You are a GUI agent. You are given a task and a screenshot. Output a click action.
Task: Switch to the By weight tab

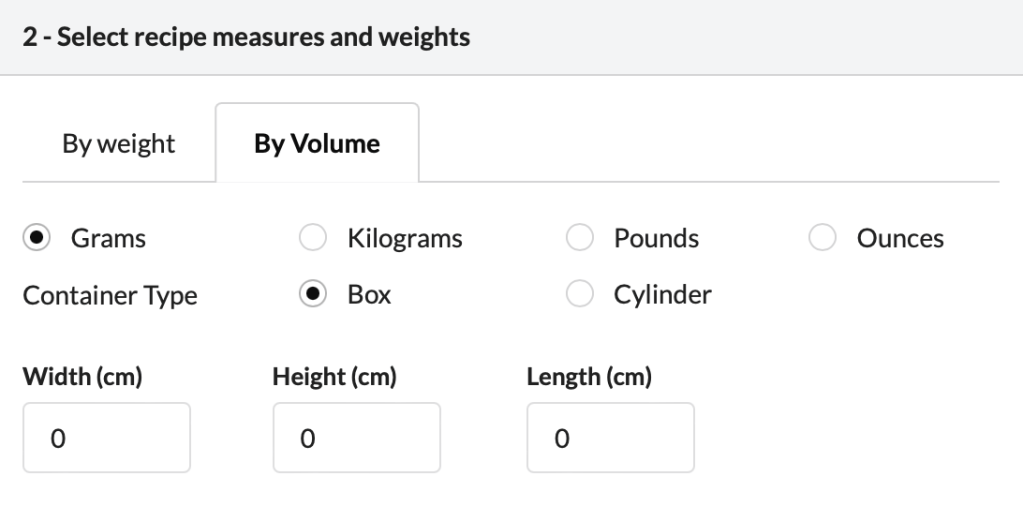pyautogui.click(x=118, y=144)
